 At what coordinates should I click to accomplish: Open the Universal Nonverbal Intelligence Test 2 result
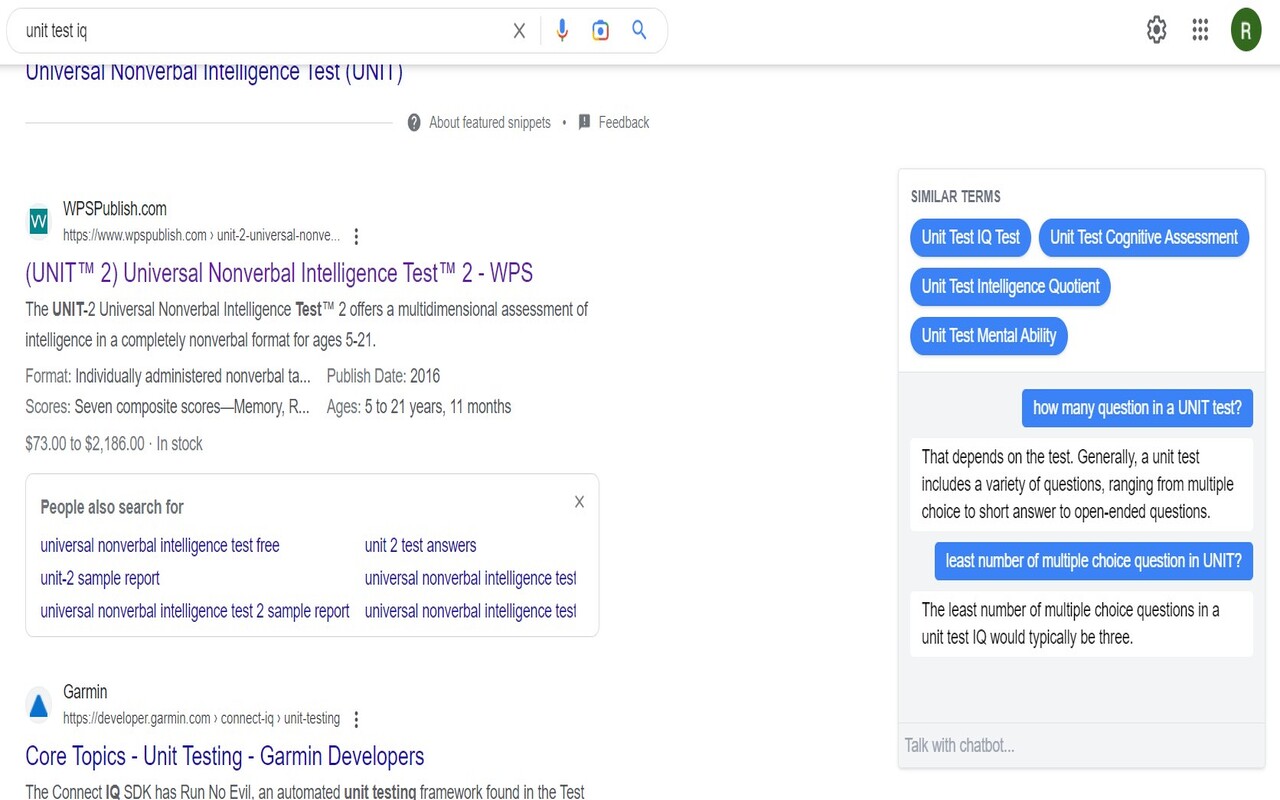click(x=279, y=272)
